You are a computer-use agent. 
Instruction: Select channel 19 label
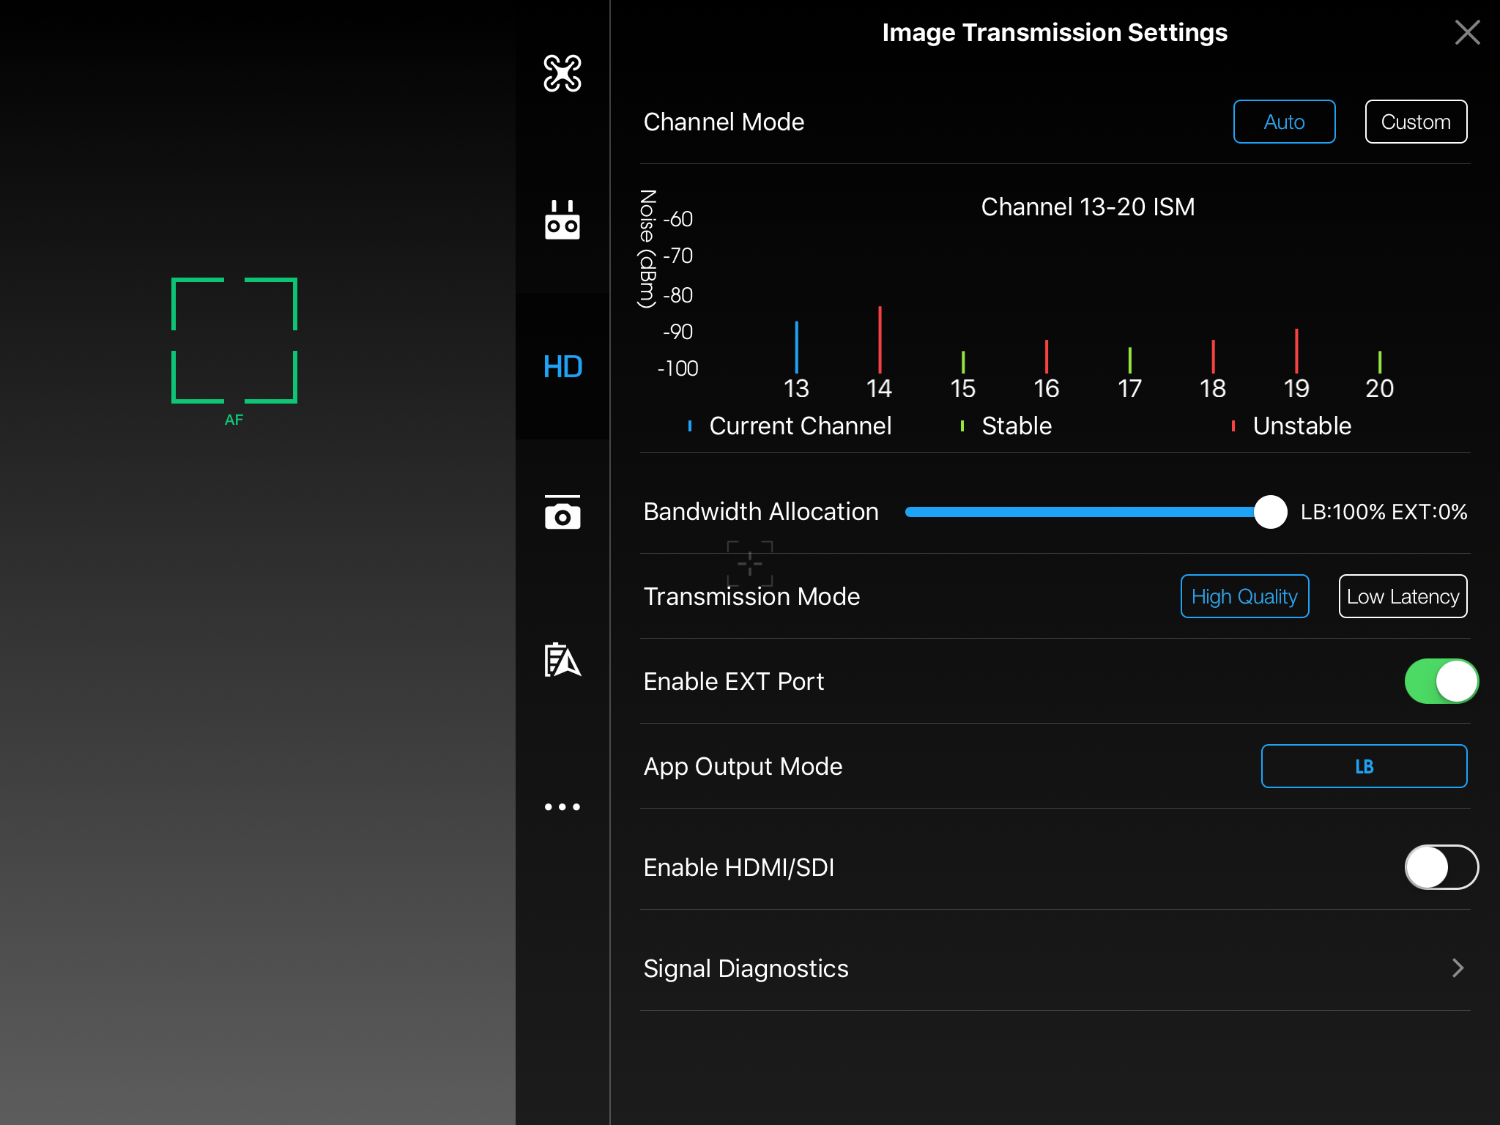point(1297,389)
